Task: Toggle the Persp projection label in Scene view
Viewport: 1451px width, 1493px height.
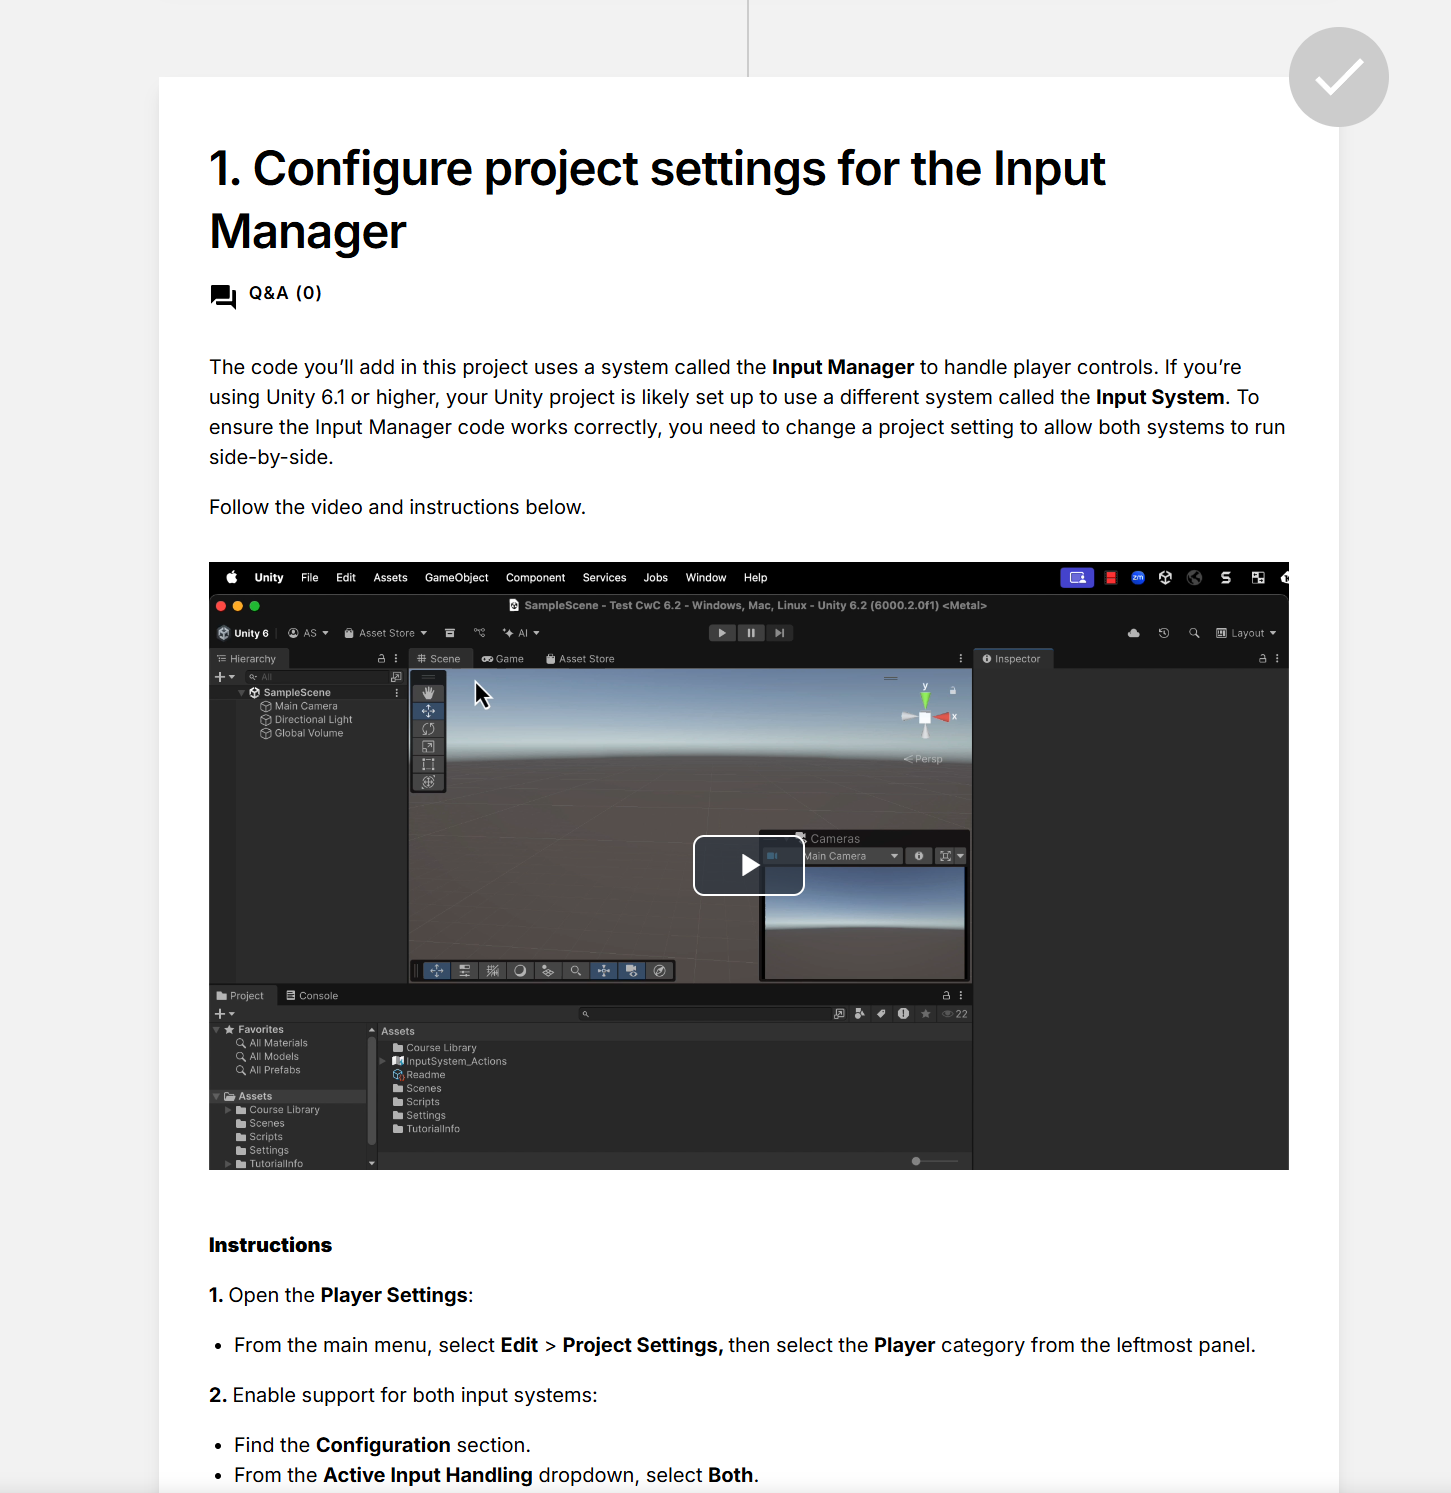Action: [x=923, y=759]
